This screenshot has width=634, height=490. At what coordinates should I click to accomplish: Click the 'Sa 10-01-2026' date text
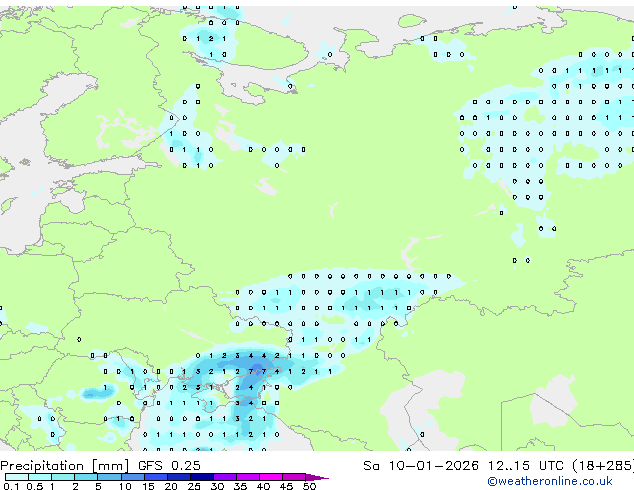pos(421,466)
